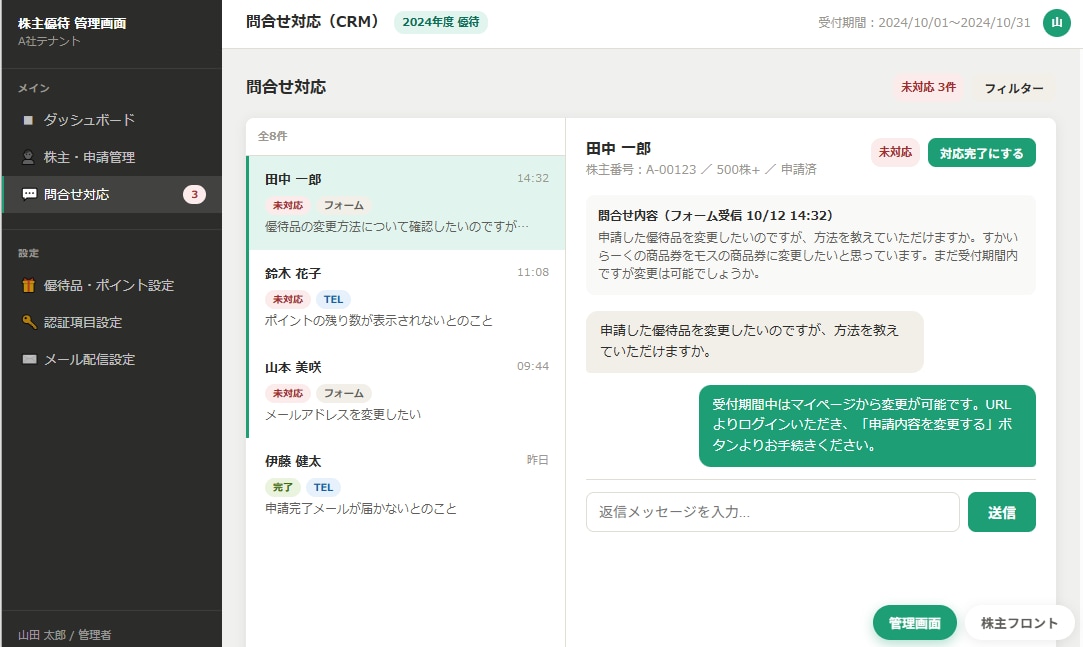
Task: Click the key icon beside 認証項目設定
Action: tap(29, 322)
